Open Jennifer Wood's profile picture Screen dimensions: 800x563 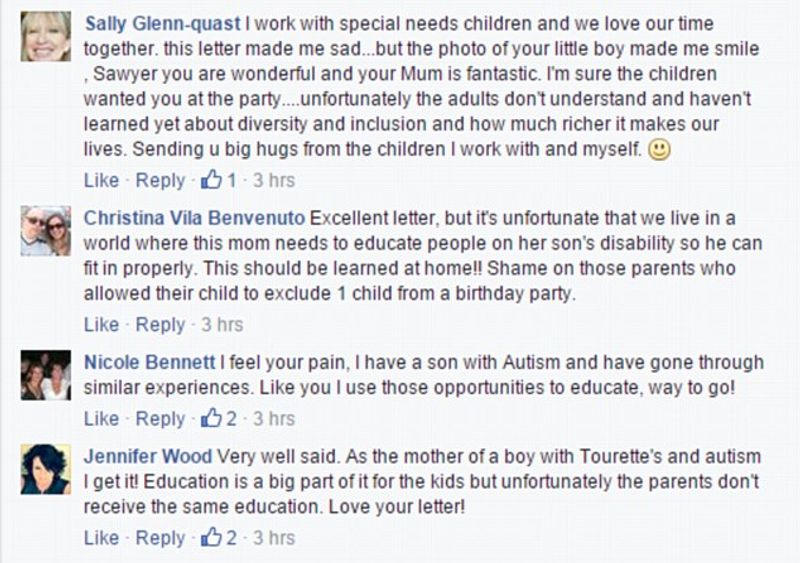(46, 470)
